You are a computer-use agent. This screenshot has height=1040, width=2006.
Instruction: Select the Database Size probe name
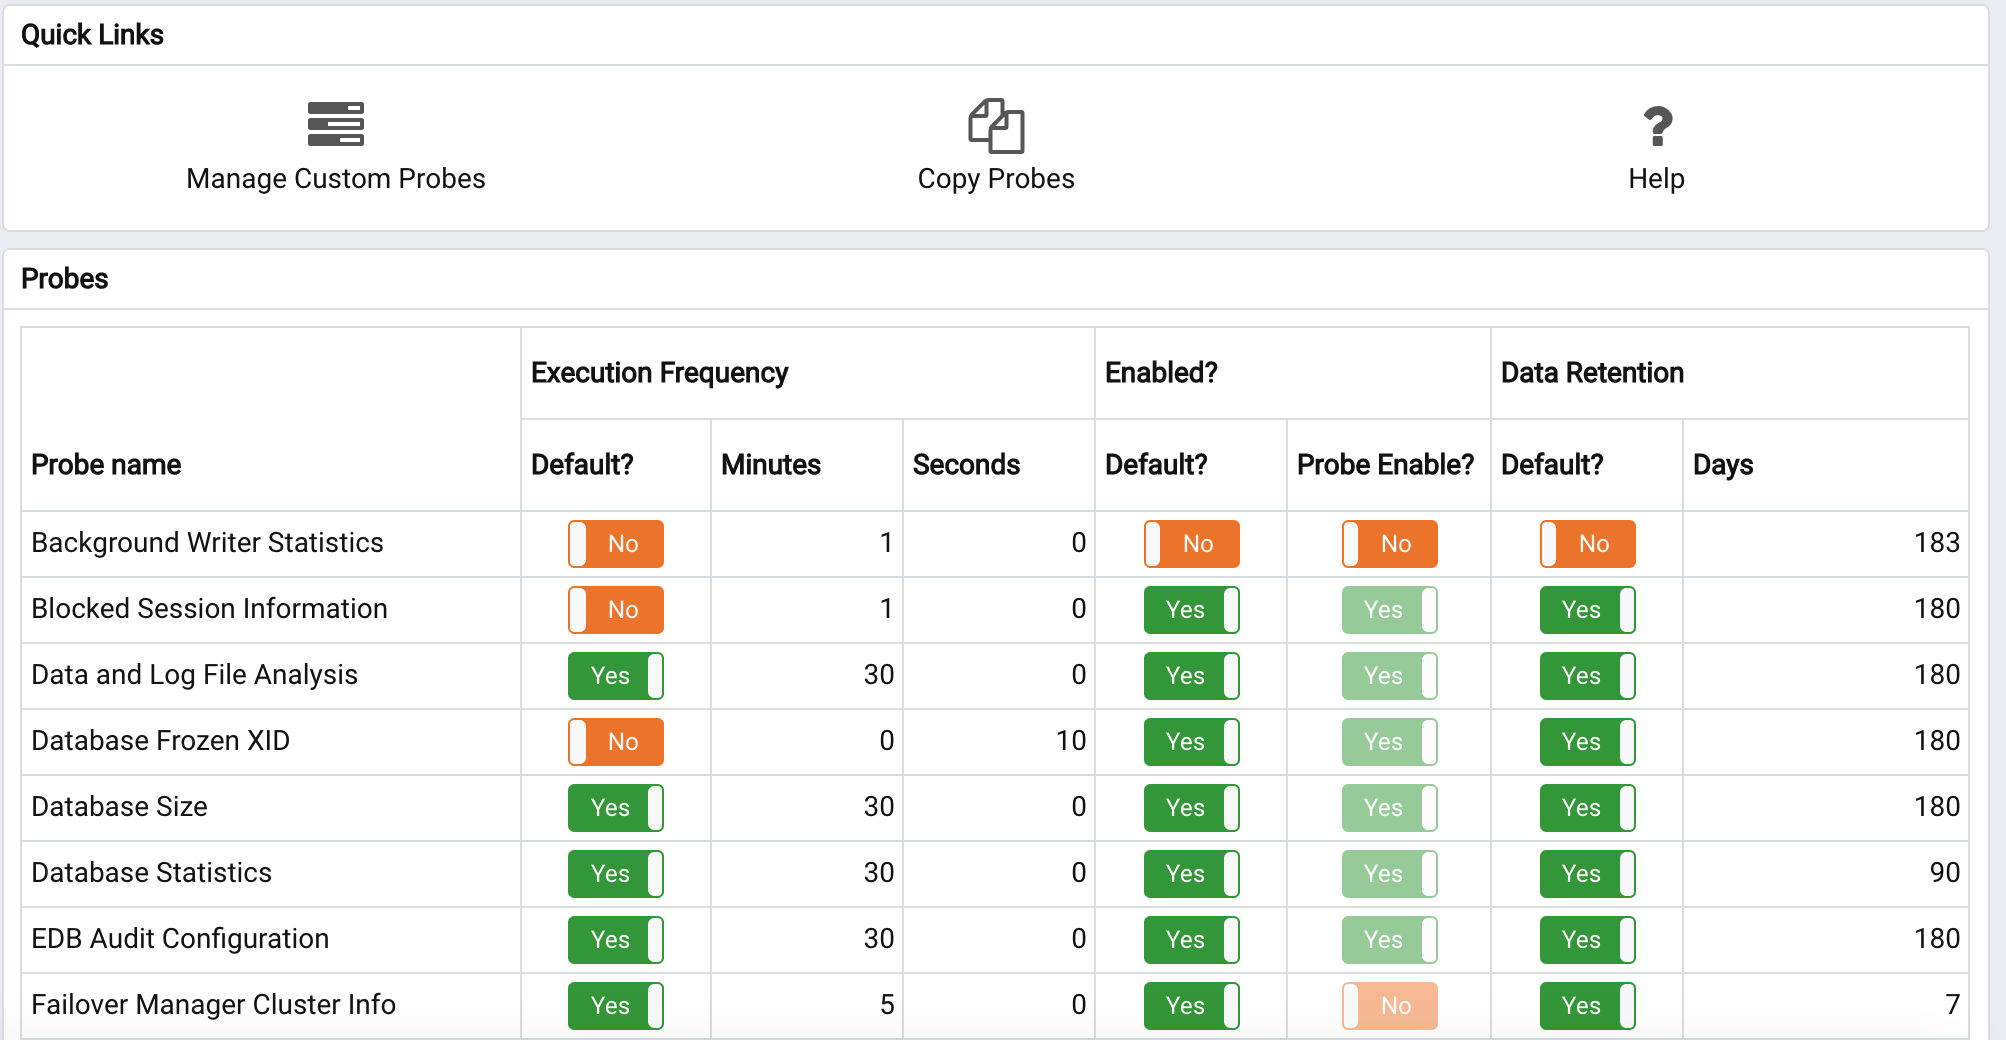[120, 807]
